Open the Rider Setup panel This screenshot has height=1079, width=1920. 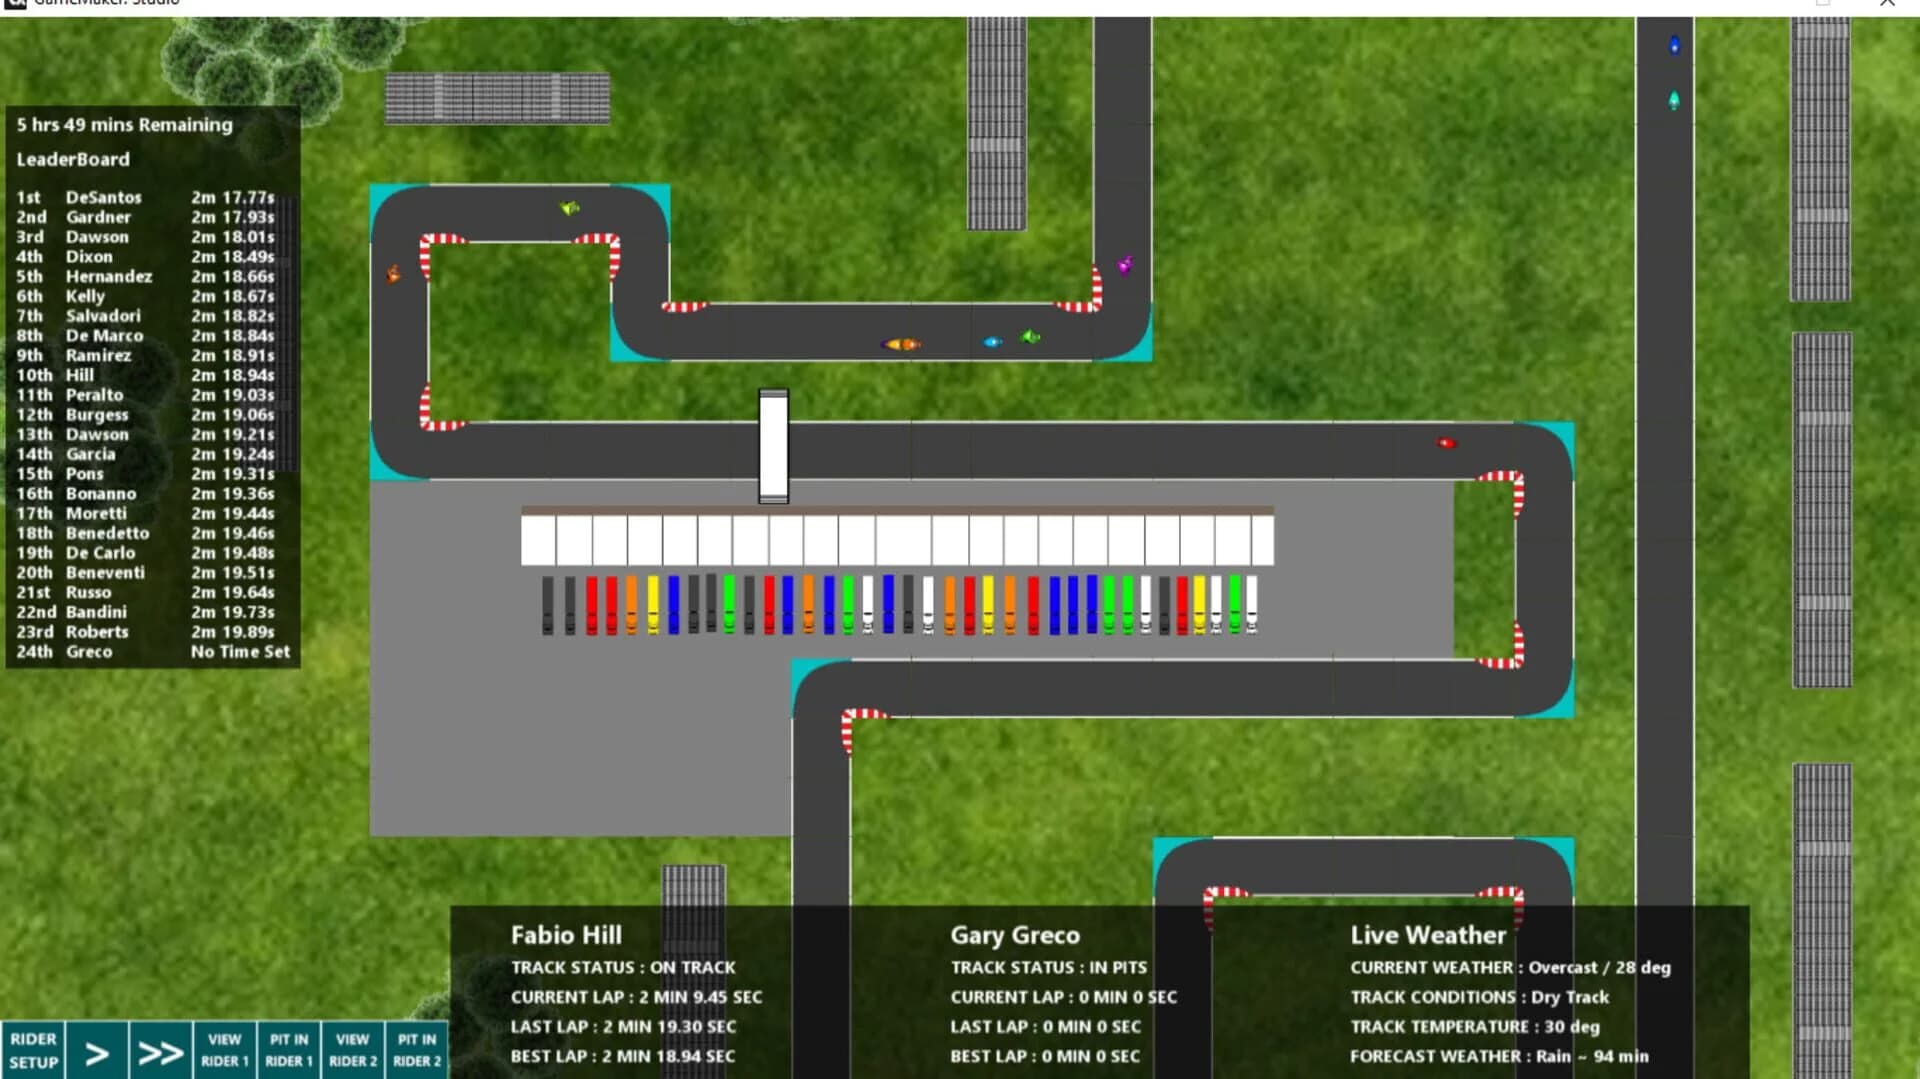tap(33, 1048)
